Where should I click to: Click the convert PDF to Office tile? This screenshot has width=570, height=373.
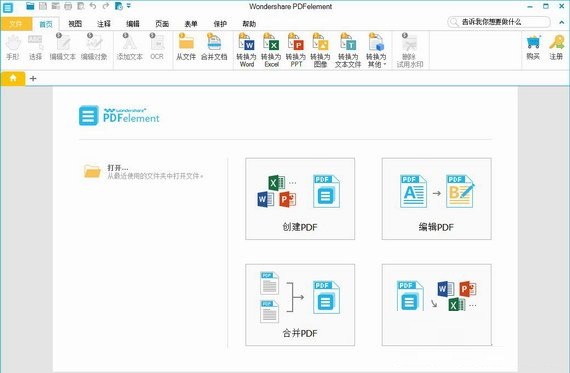tap(437, 305)
